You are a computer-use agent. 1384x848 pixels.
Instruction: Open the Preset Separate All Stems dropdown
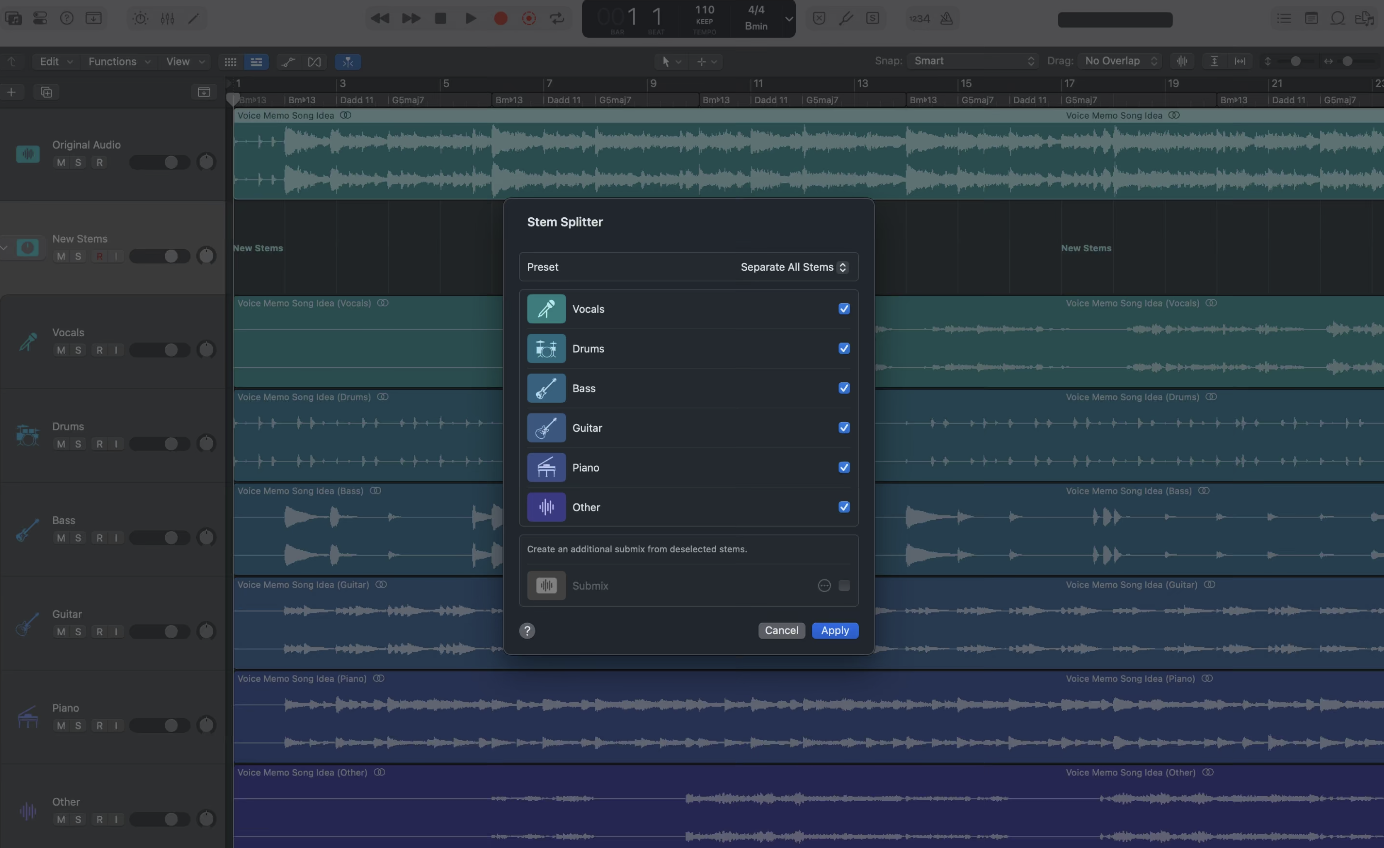[x=794, y=267]
